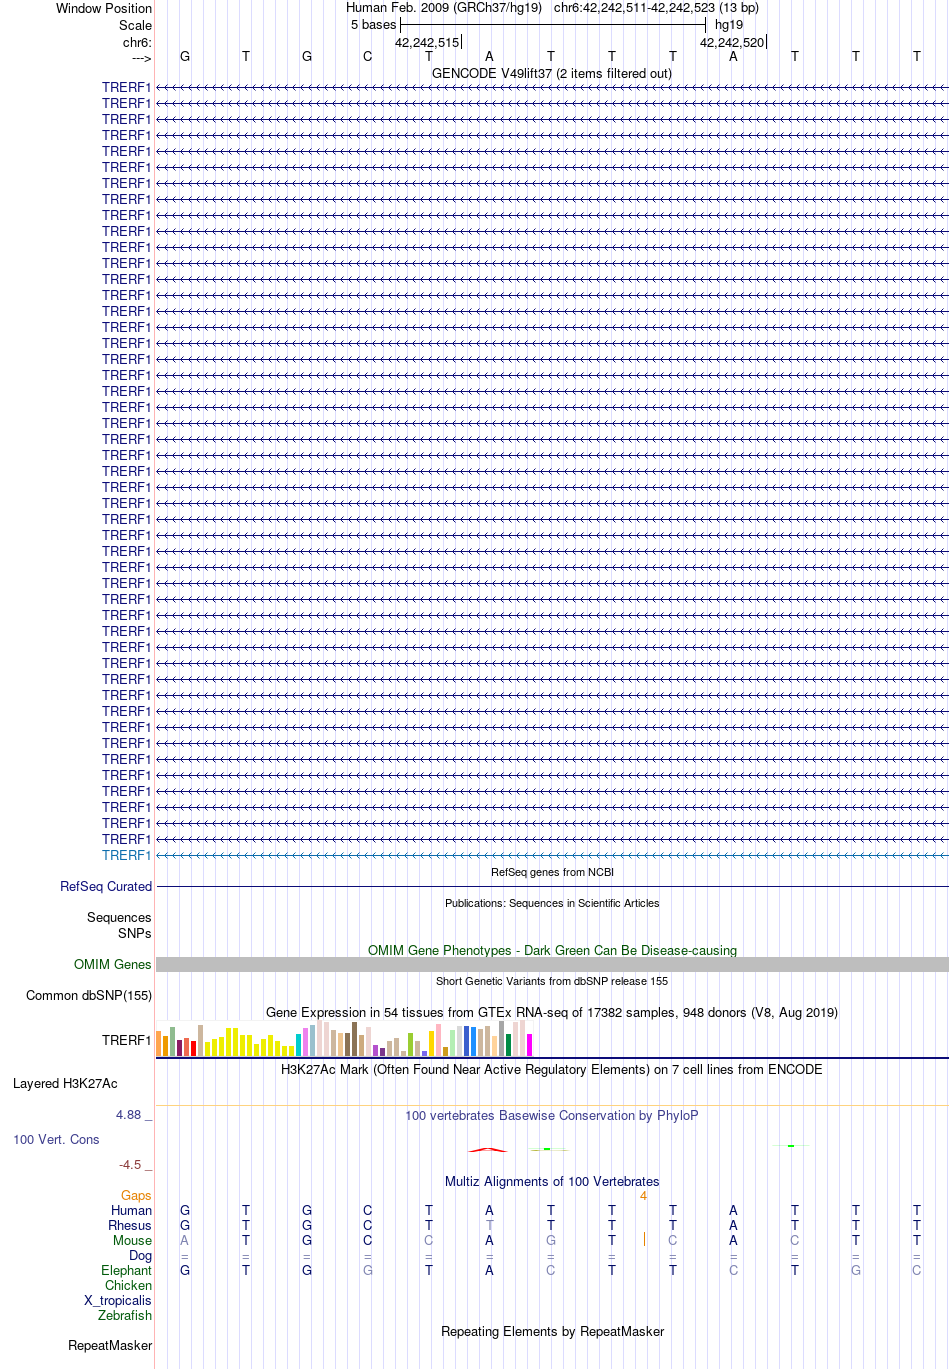Viewport: 950px width, 1369px height.
Task: Click the Layered H3K27Ac track label
Action: [65, 1083]
